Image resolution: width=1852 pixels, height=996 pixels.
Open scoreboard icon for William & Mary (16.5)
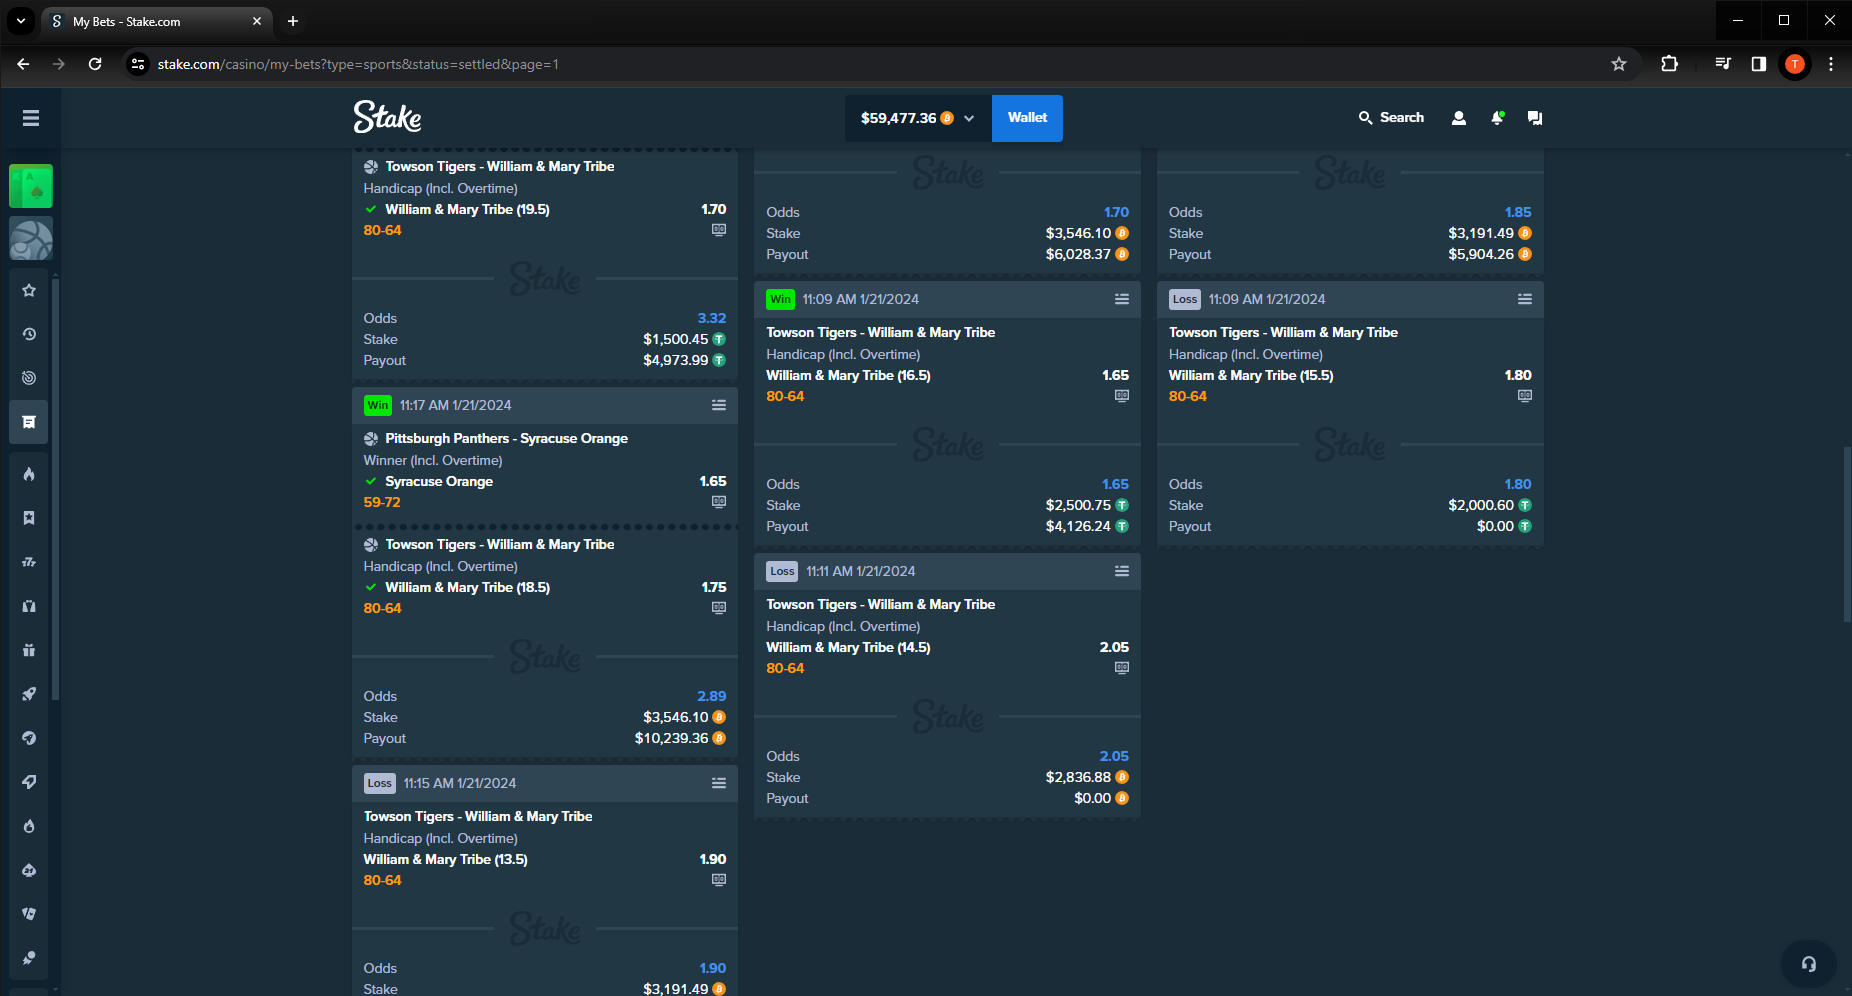1122,396
